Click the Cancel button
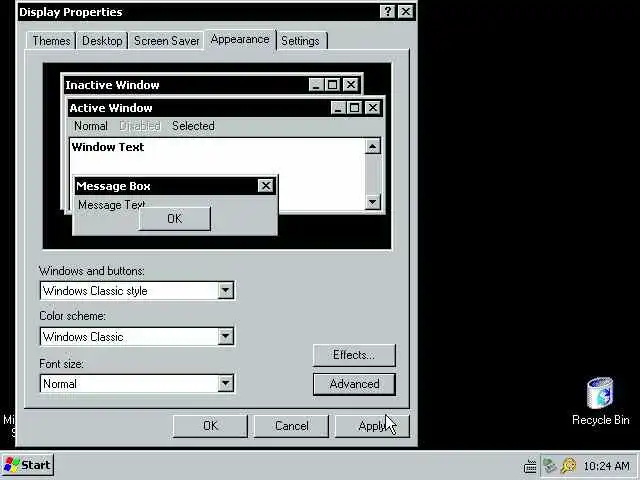Image resolution: width=640 pixels, height=480 pixels. pos(291,426)
